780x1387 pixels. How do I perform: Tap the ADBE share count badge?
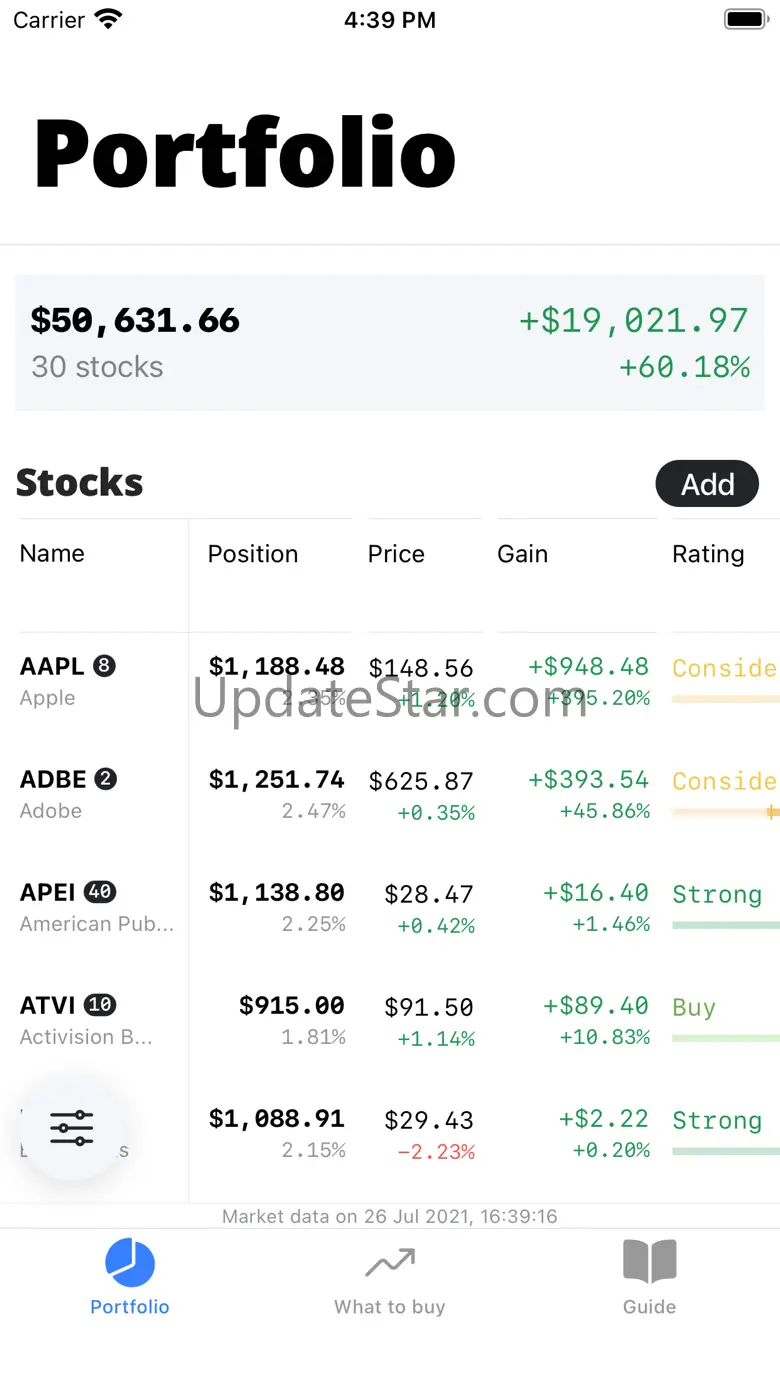click(x=106, y=779)
